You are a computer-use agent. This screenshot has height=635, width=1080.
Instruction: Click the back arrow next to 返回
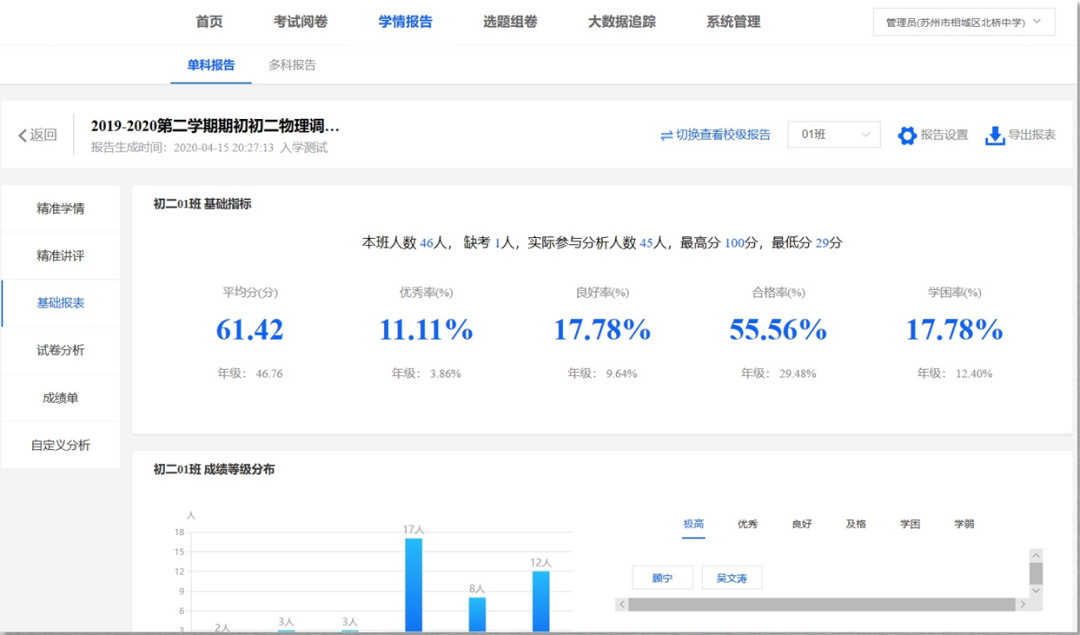tap(23, 136)
